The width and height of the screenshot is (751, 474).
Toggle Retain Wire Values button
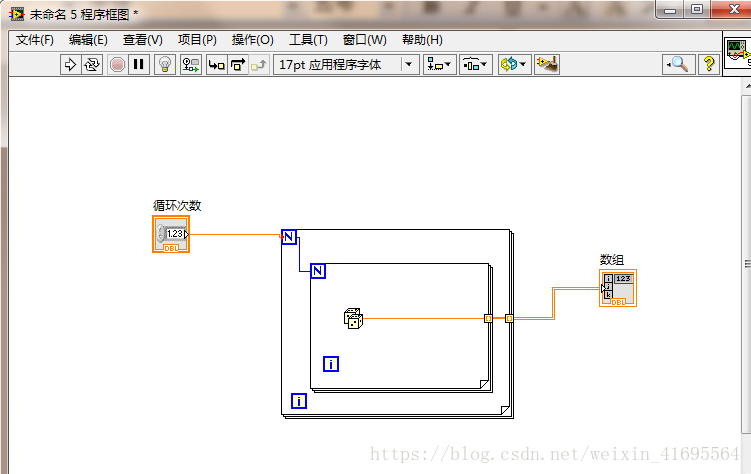point(191,65)
